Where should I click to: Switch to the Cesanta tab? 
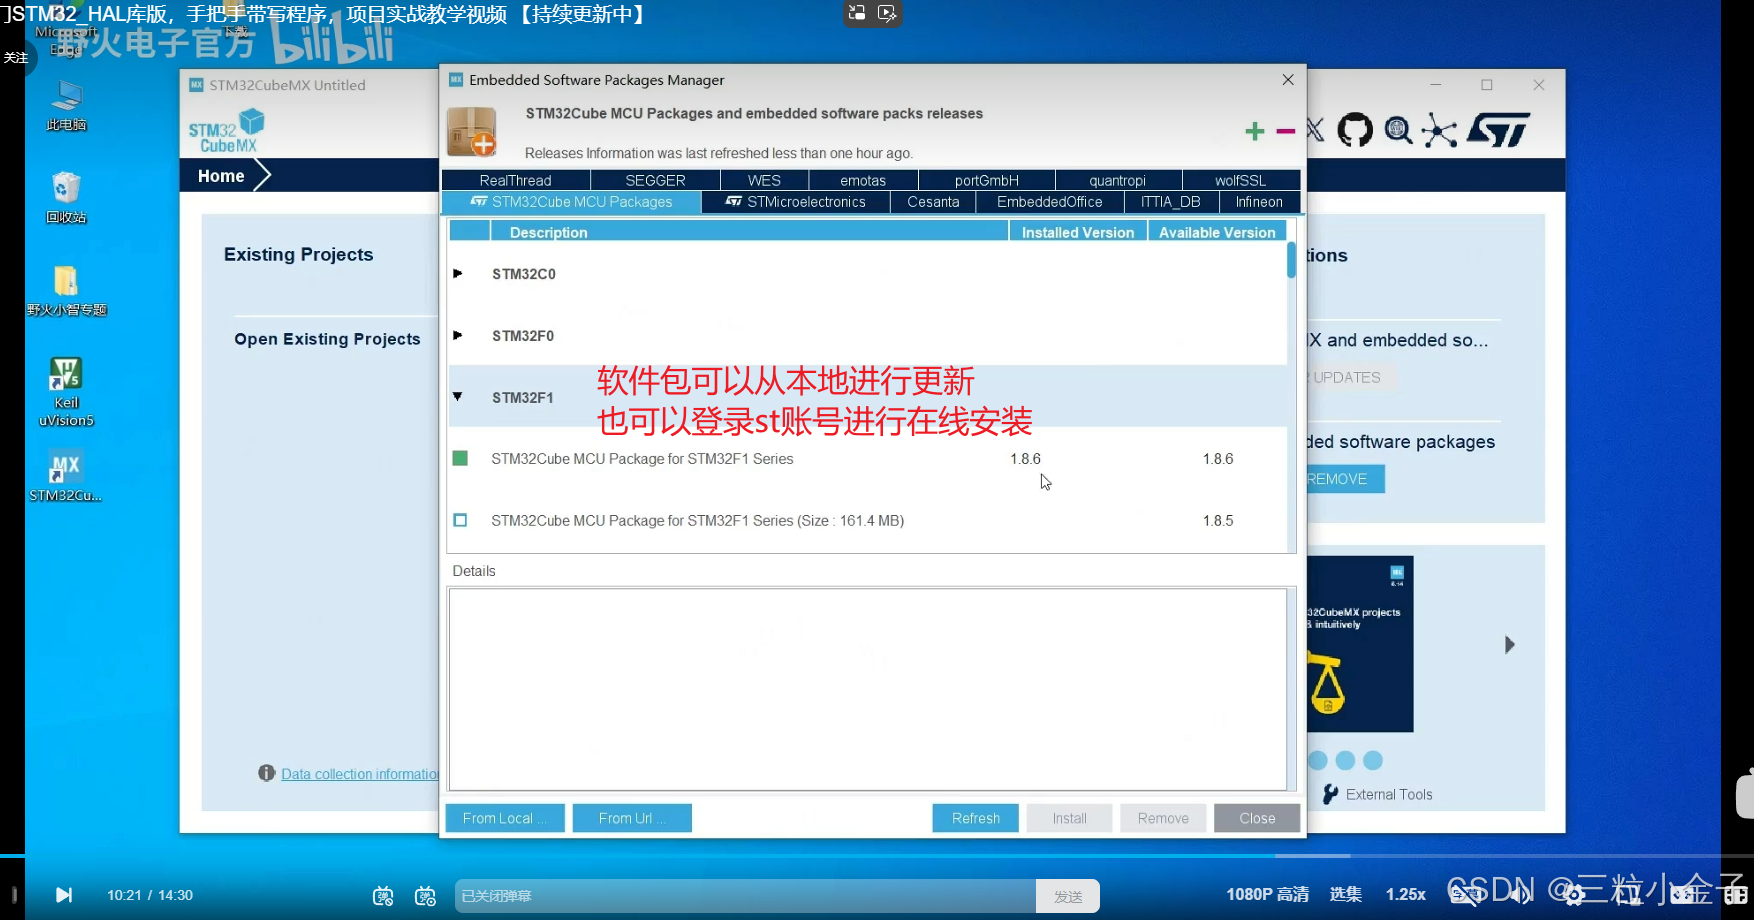933,202
